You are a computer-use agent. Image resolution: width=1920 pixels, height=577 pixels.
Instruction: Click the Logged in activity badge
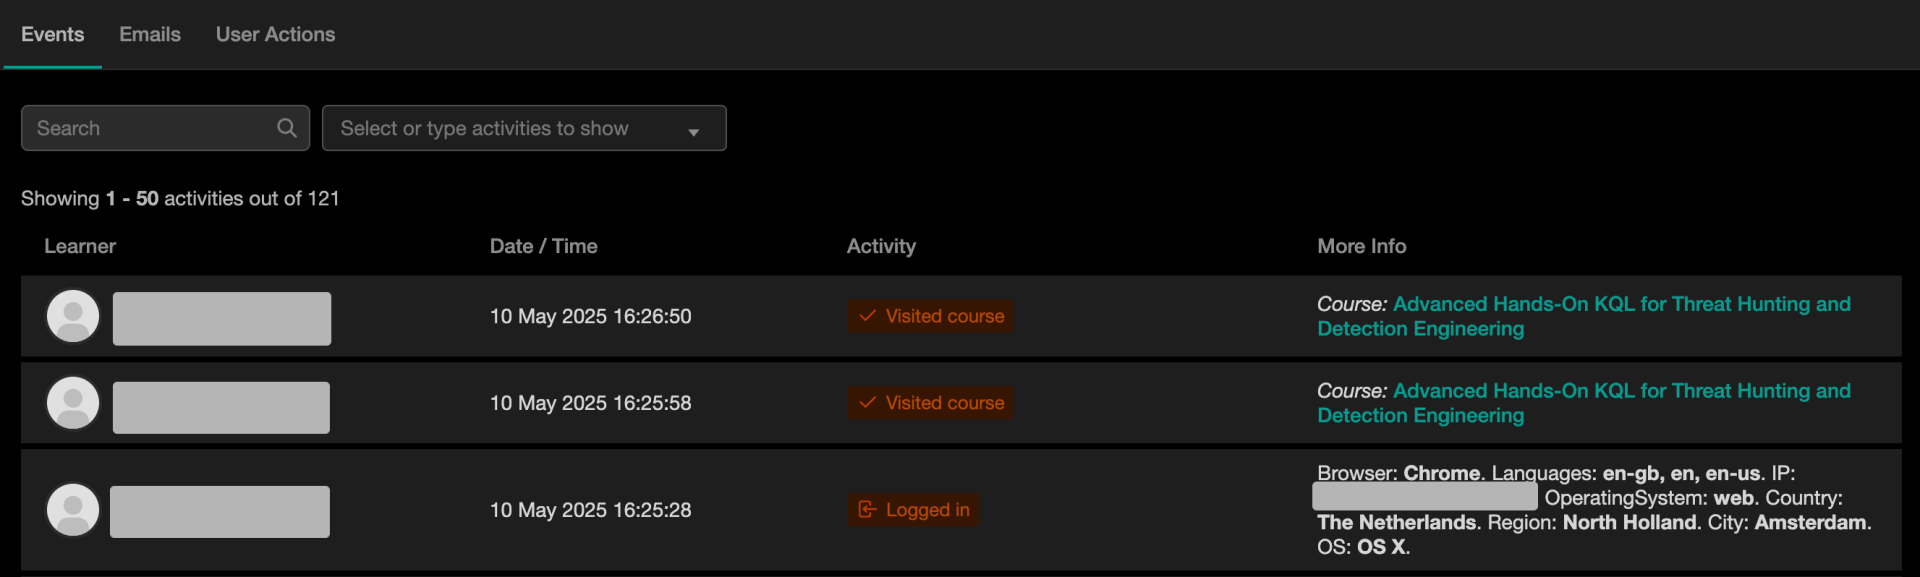click(913, 510)
